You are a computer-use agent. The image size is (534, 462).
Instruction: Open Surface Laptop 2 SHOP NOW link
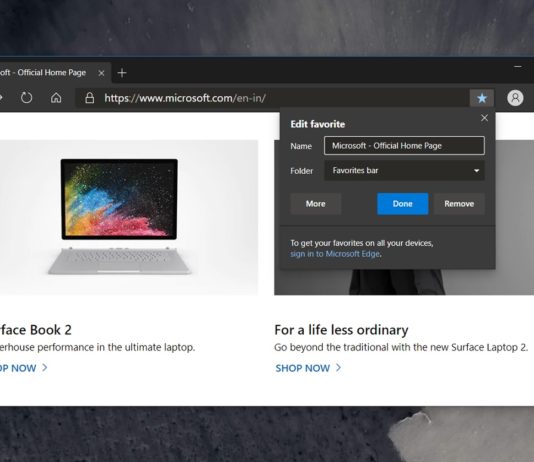(x=308, y=368)
